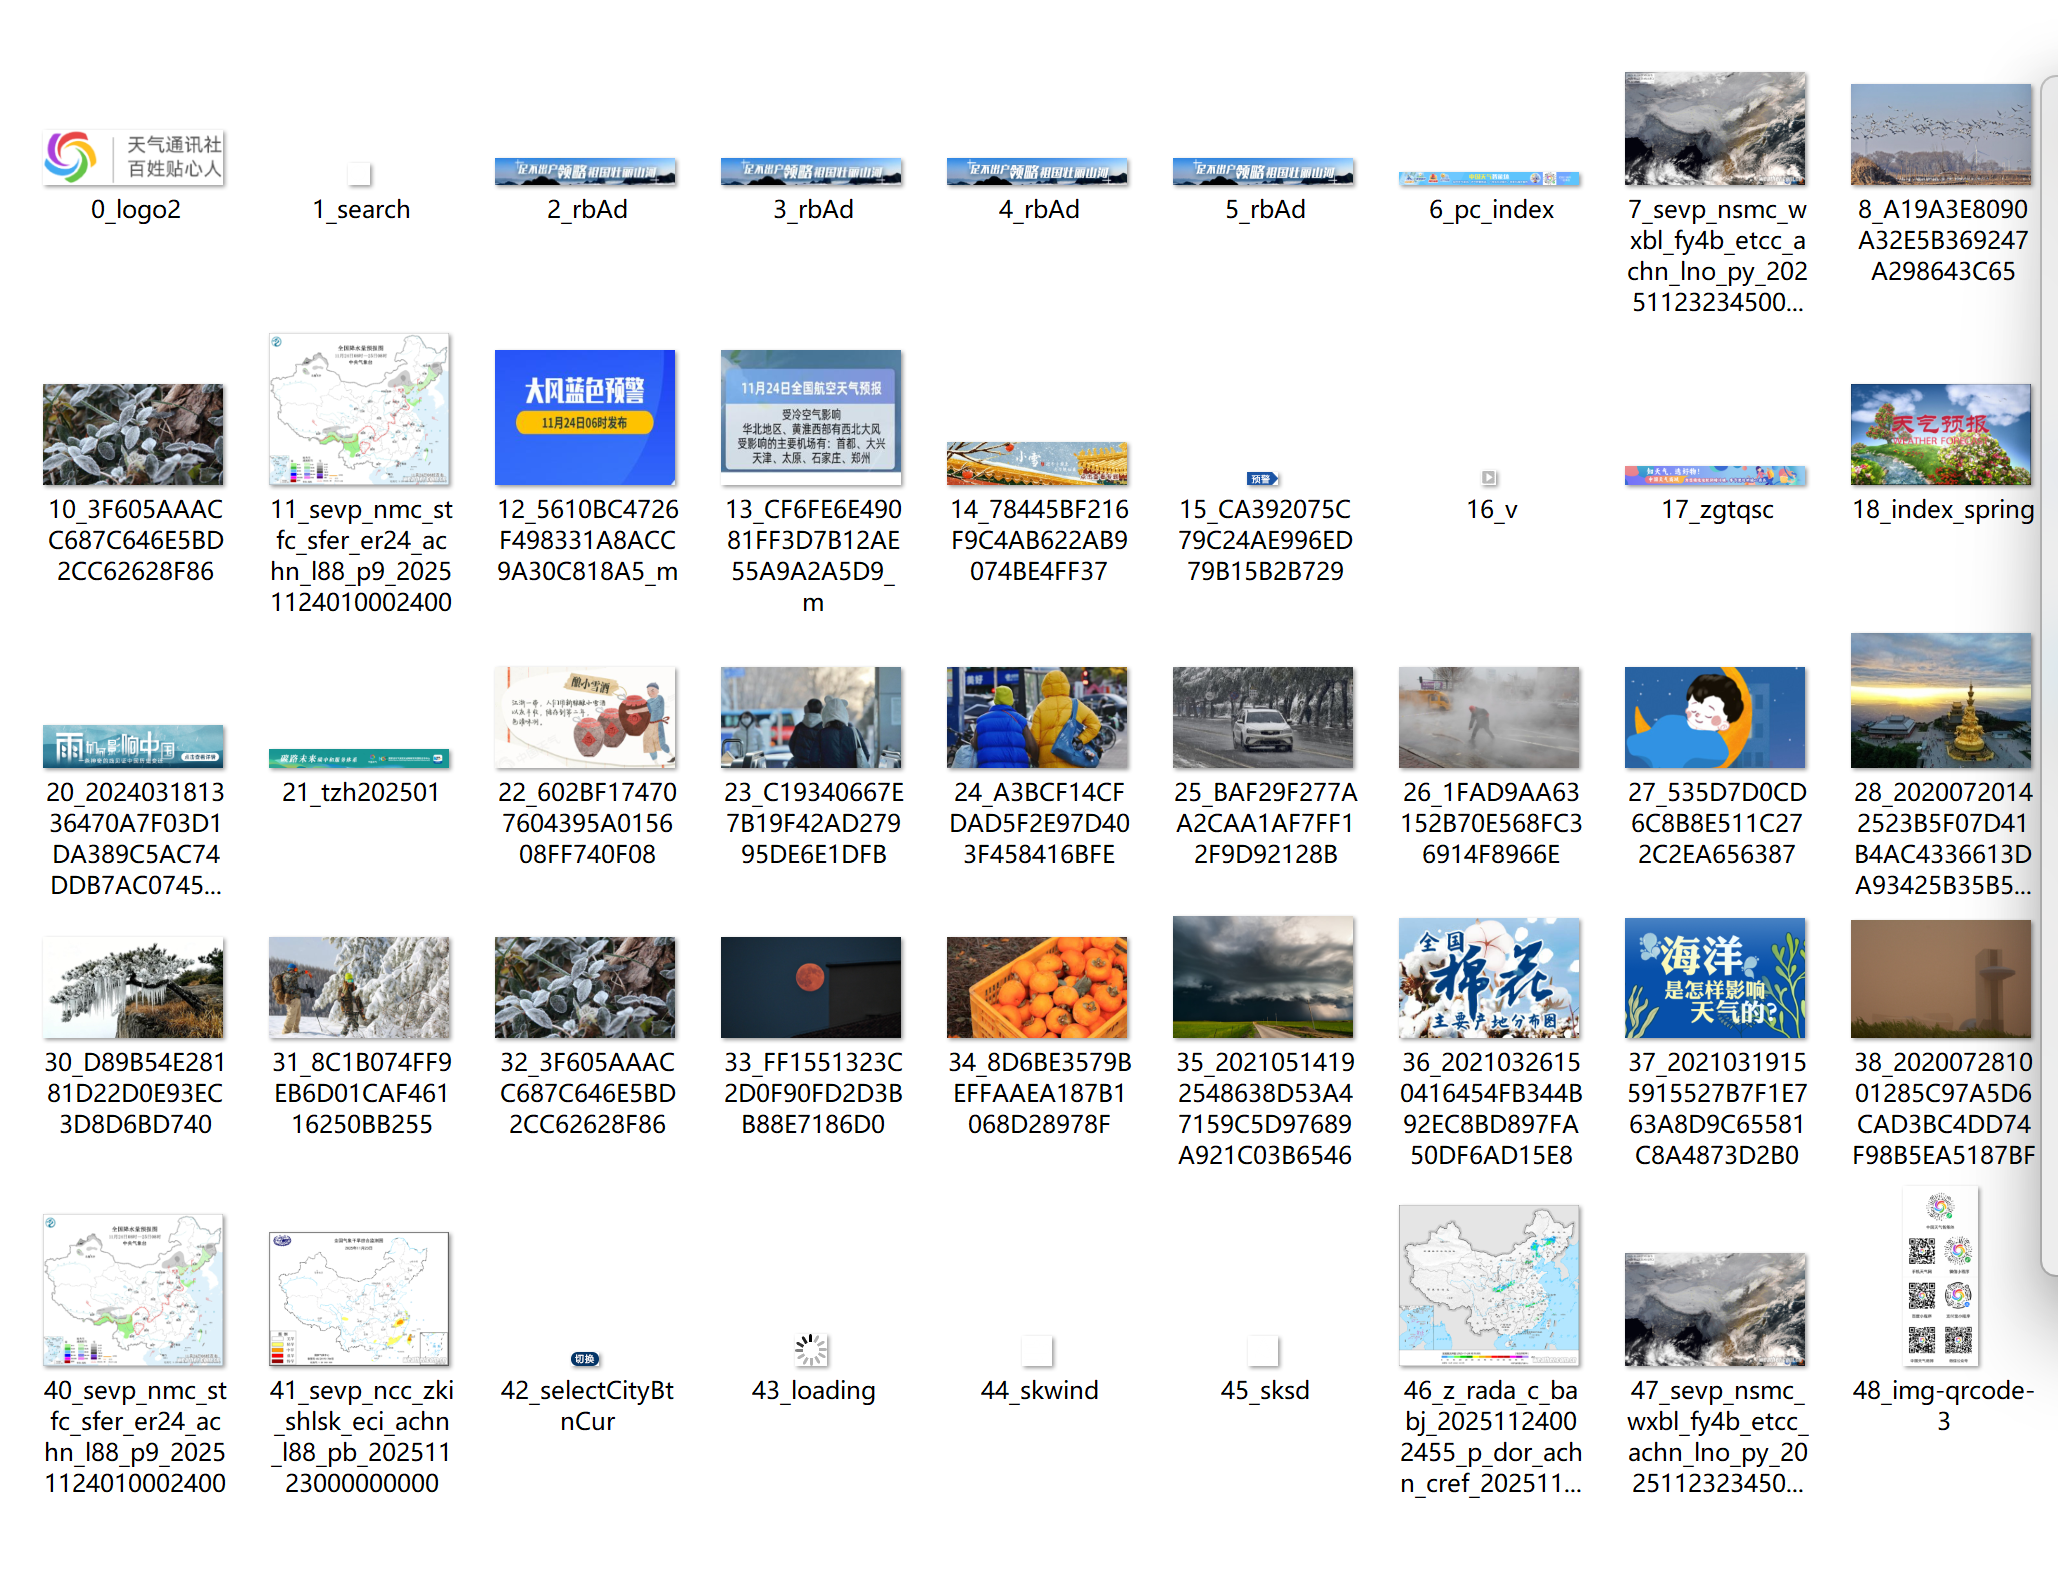Screen dimensions: 2058x1580
Task: Open the blue wind warning image 12_5610BC4726
Action: pos(585,417)
